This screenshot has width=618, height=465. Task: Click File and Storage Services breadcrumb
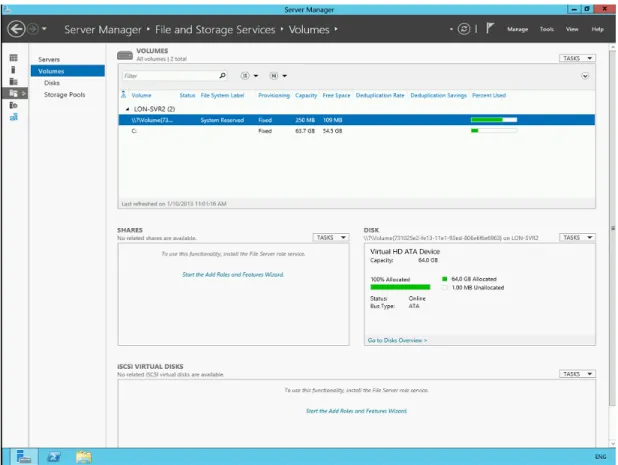[x=215, y=30]
